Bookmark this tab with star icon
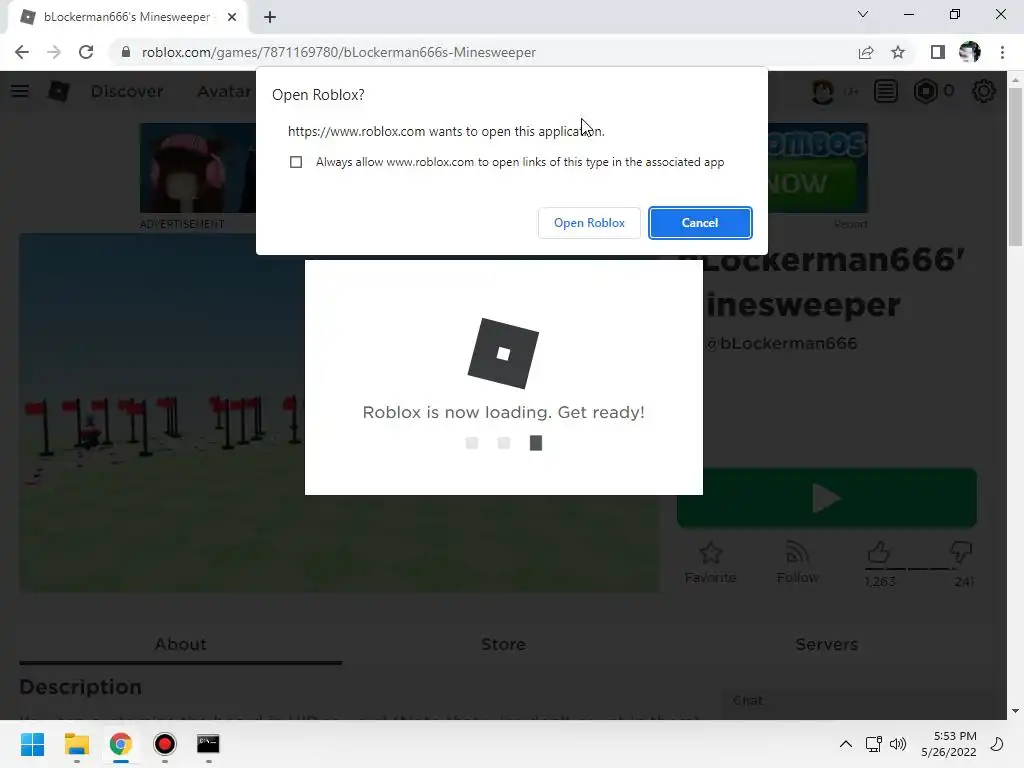The image size is (1024, 768). coord(898,52)
